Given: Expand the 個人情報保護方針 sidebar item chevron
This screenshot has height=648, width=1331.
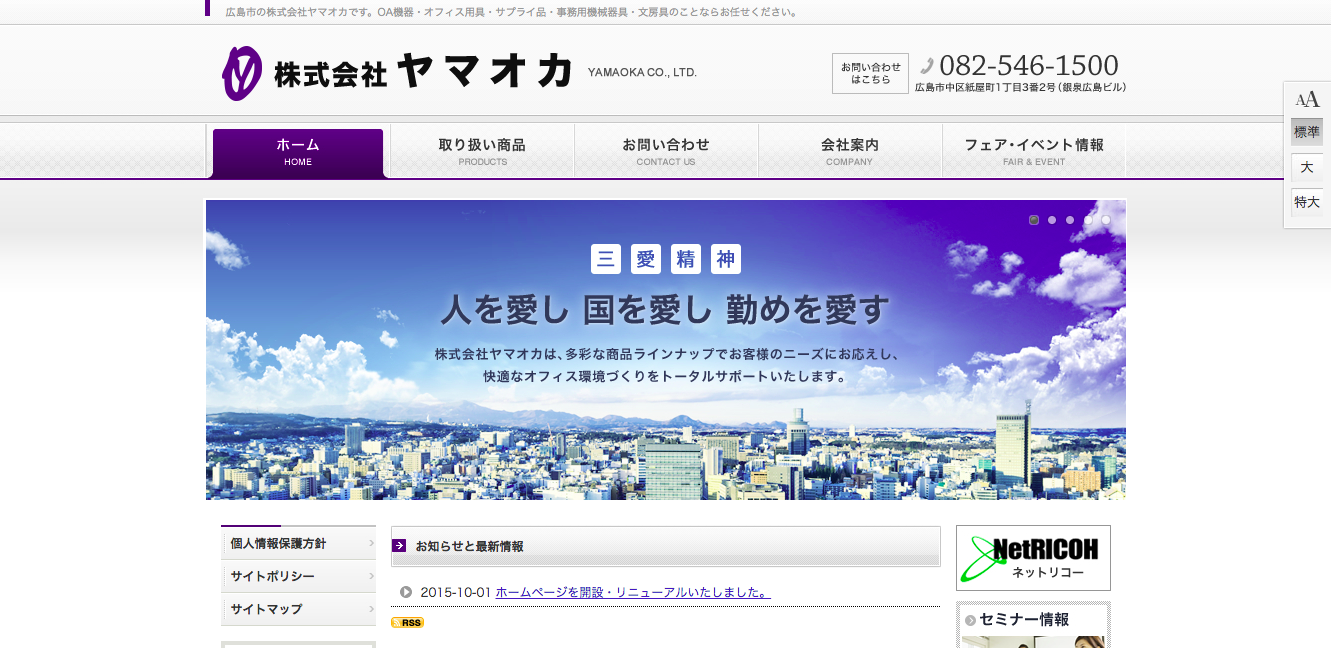Looking at the screenshot, I should point(371,543).
